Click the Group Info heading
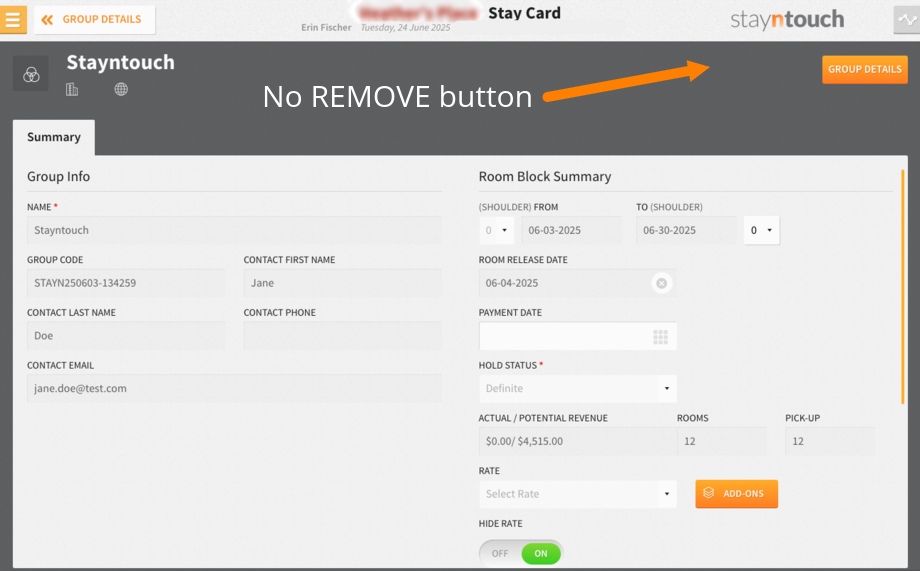This screenshot has width=920, height=571. (x=59, y=177)
